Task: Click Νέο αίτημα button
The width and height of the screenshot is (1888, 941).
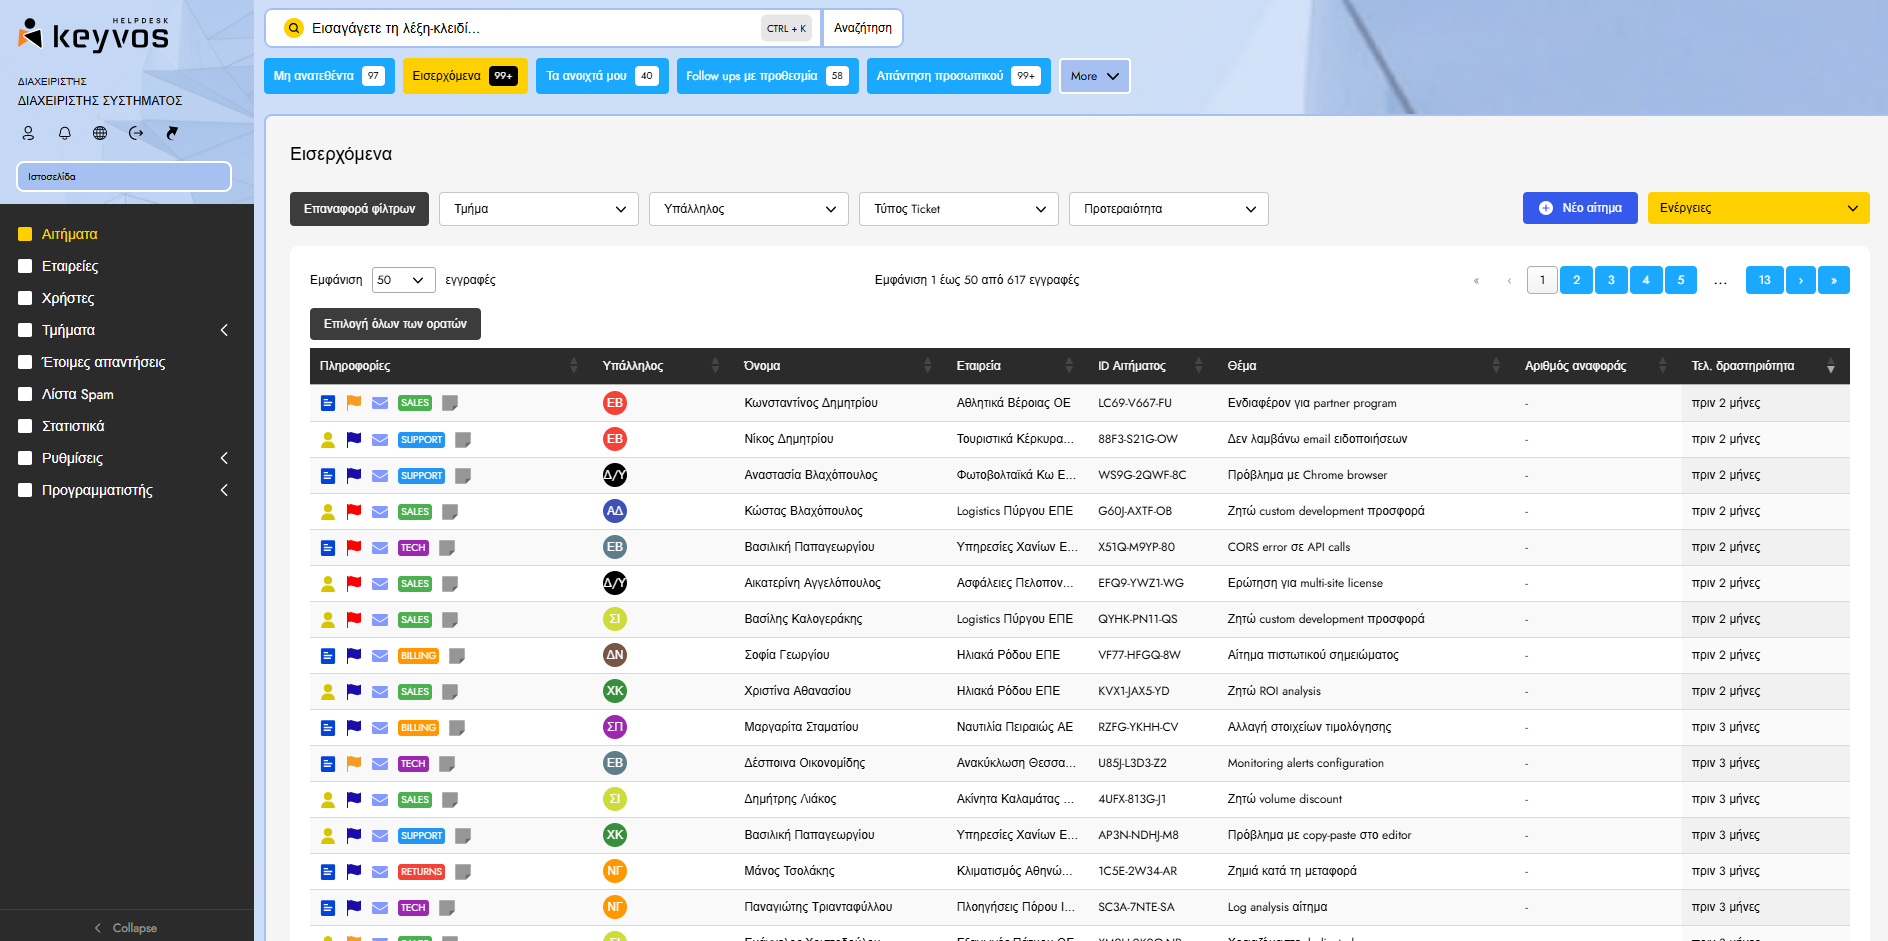Action: click(x=1580, y=208)
